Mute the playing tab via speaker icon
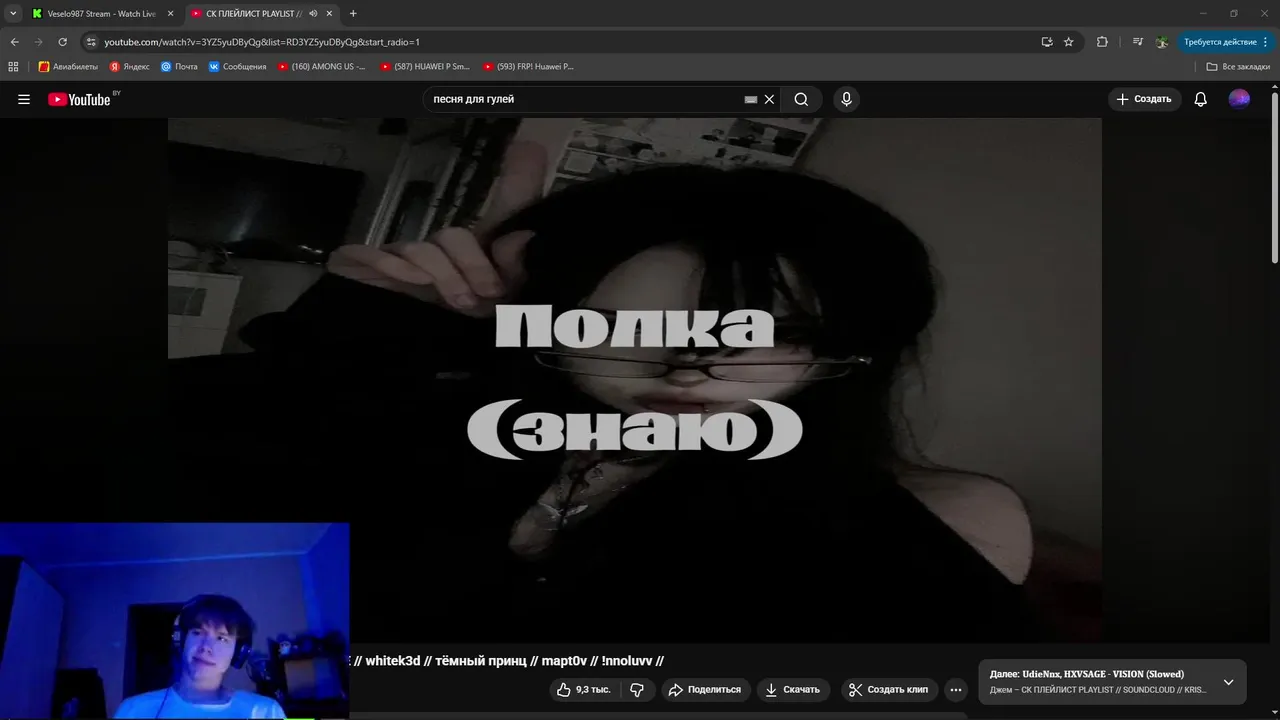 (x=313, y=14)
